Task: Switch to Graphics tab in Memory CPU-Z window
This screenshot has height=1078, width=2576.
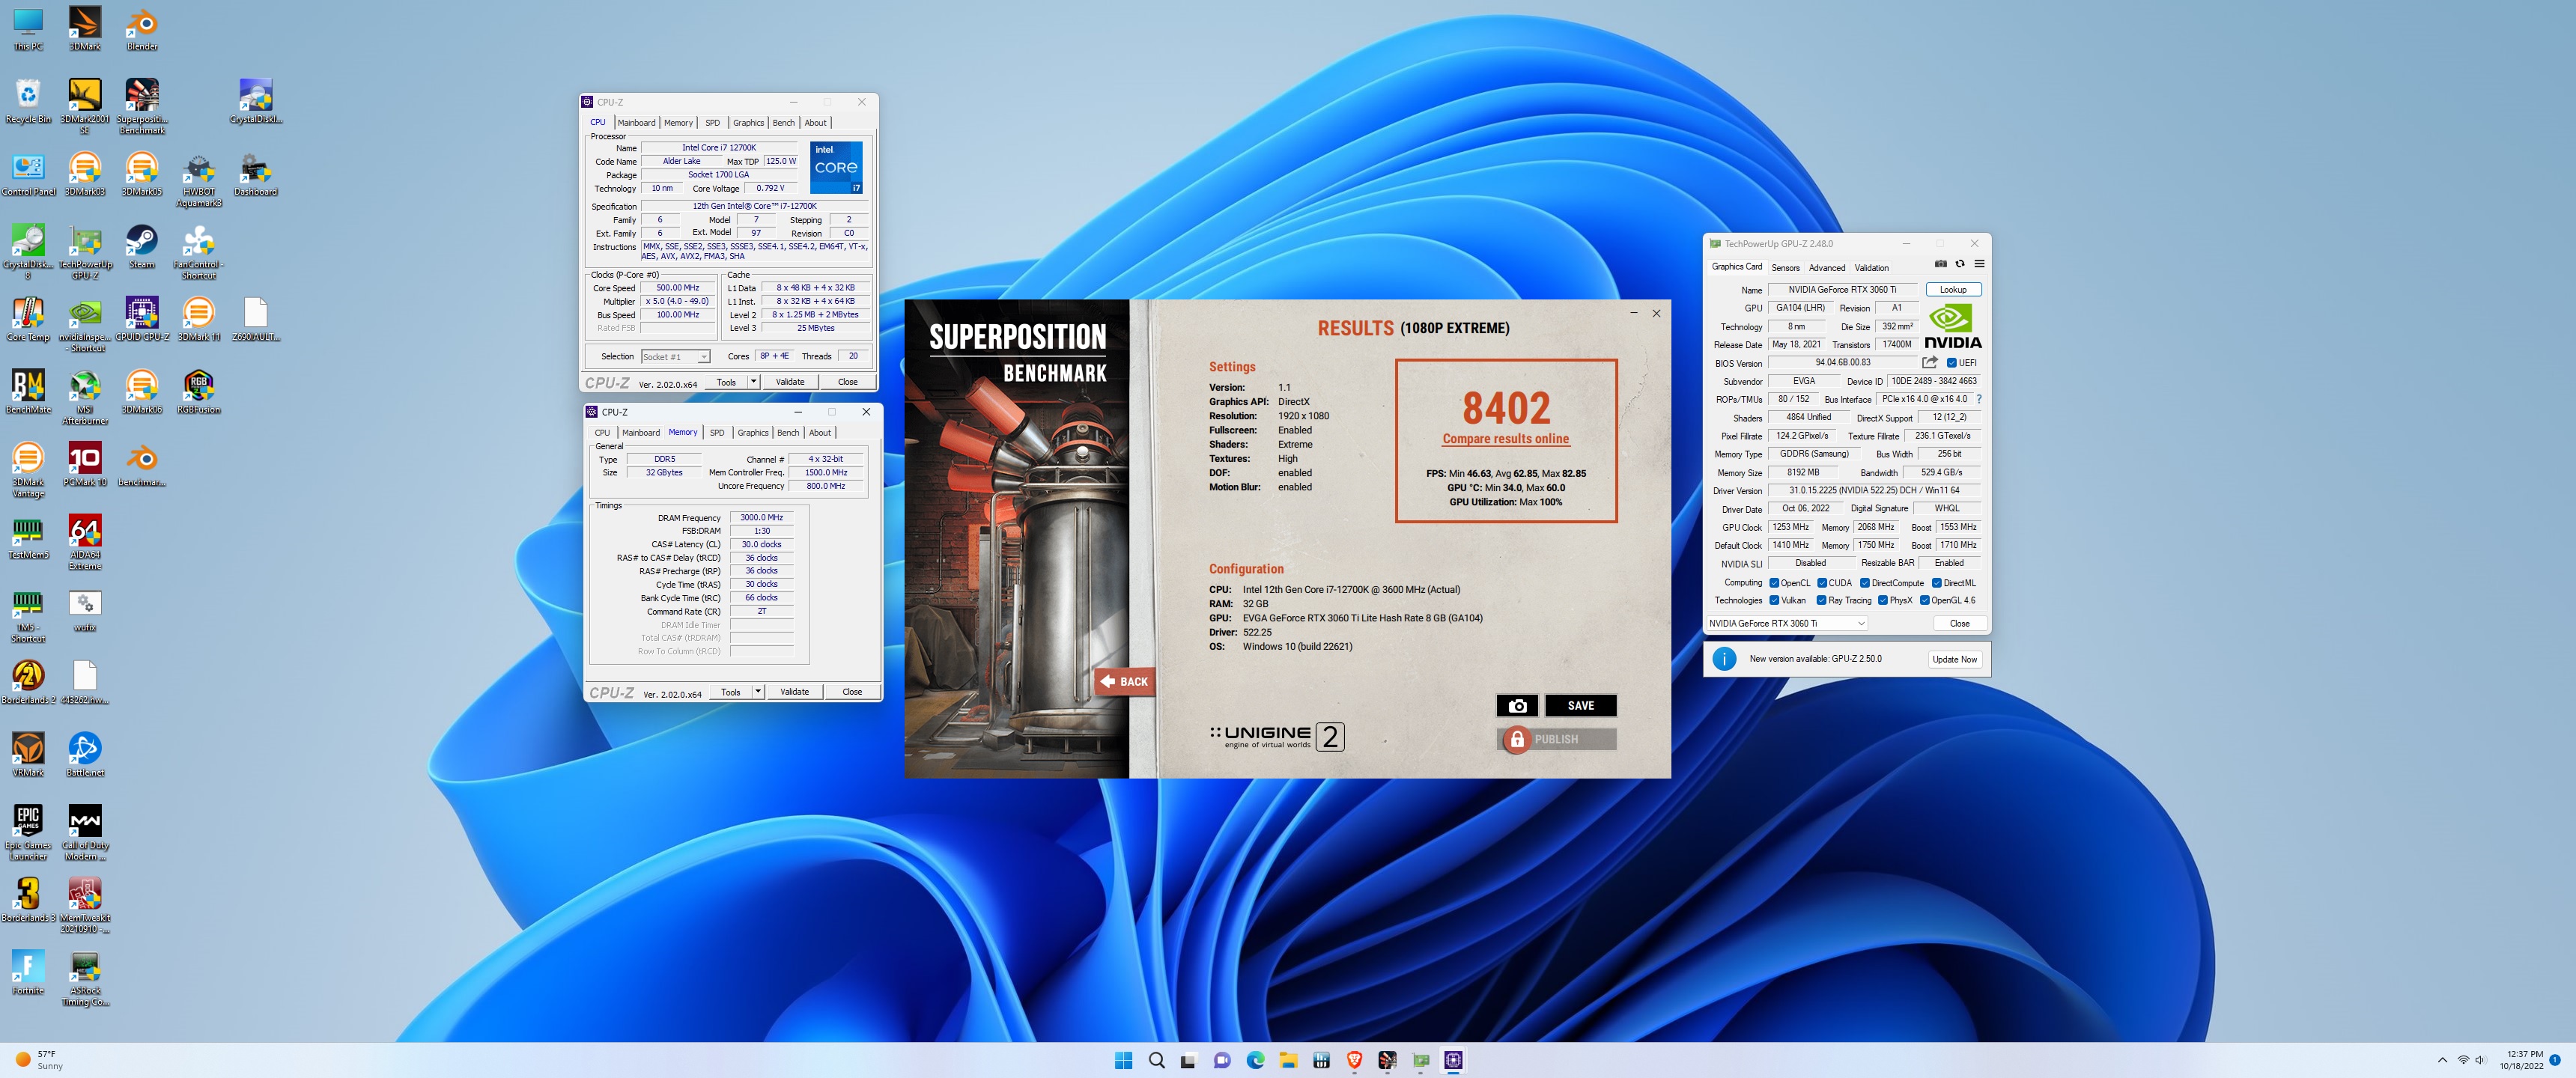Action: (753, 433)
